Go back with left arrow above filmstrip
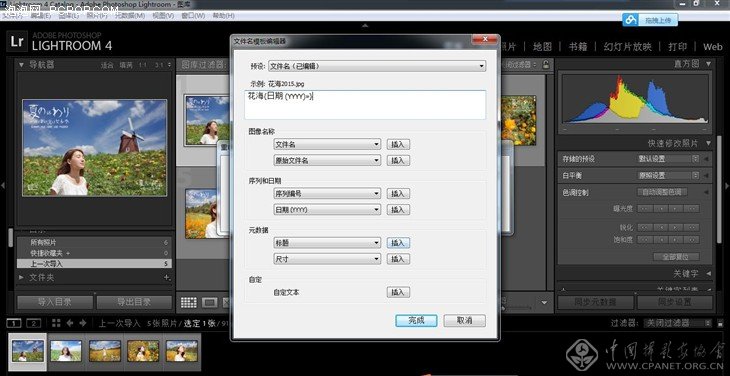The height and width of the screenshot is (376, 730). [70, 323]
